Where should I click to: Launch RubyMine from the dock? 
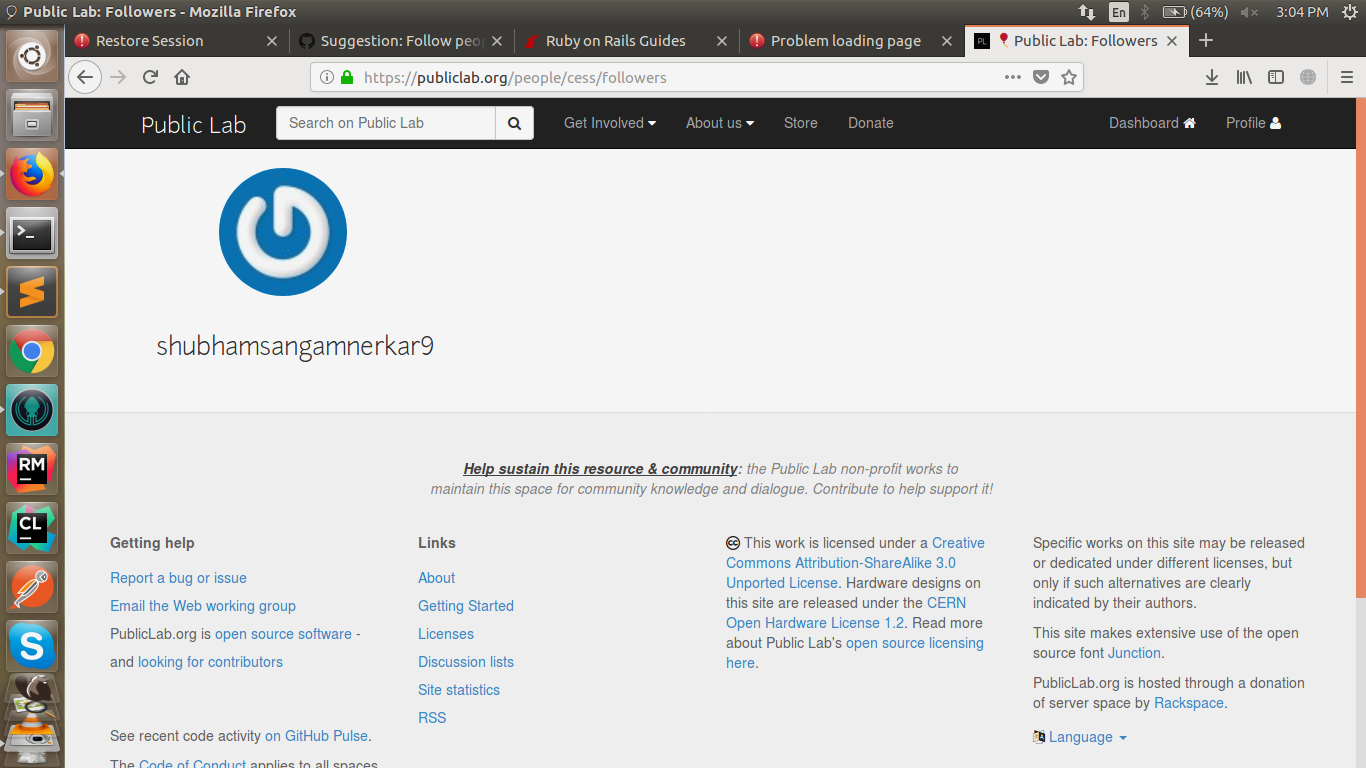click(32, 470)
